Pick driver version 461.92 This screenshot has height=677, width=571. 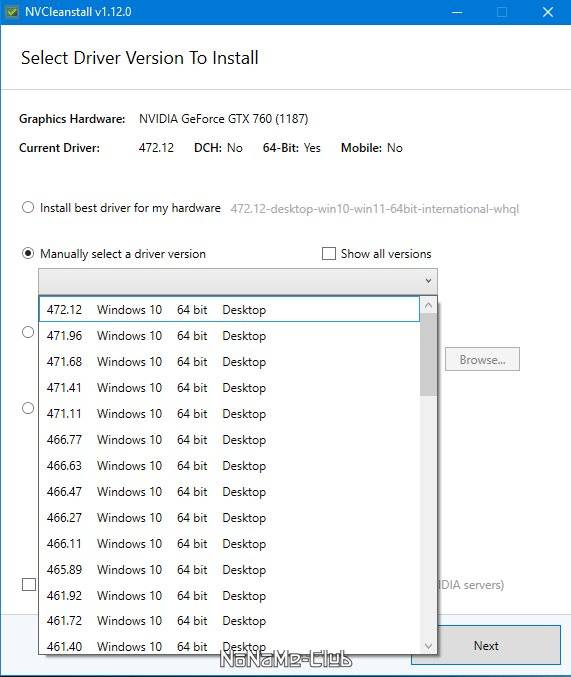click(229, 595)
